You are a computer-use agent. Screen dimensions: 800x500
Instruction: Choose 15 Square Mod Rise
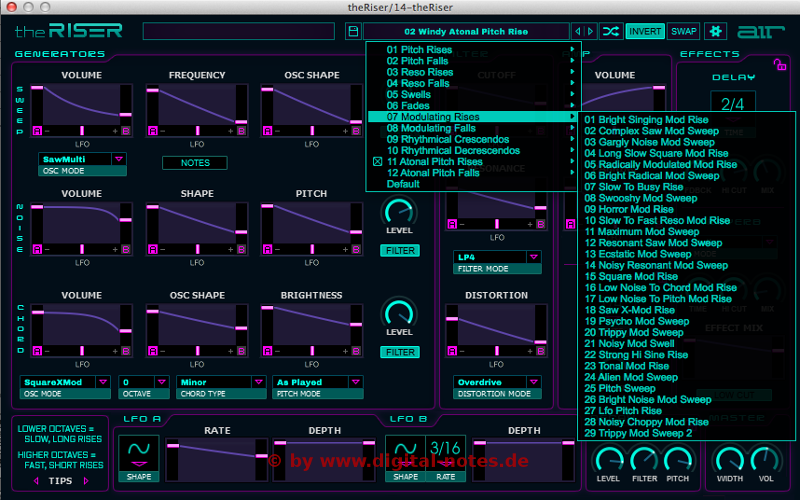pos(631,277)
